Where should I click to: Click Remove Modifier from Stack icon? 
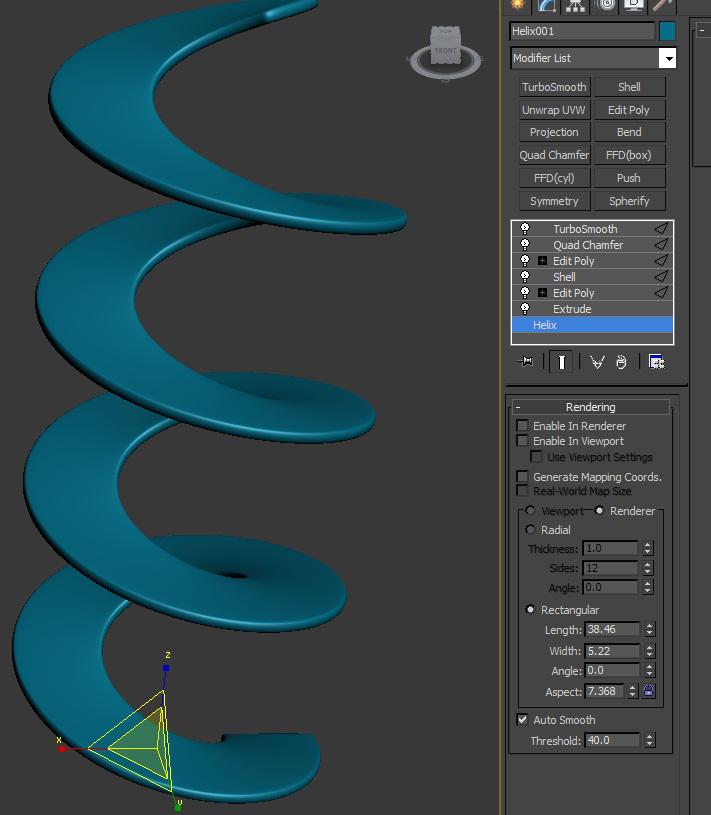tap(621, 362)
